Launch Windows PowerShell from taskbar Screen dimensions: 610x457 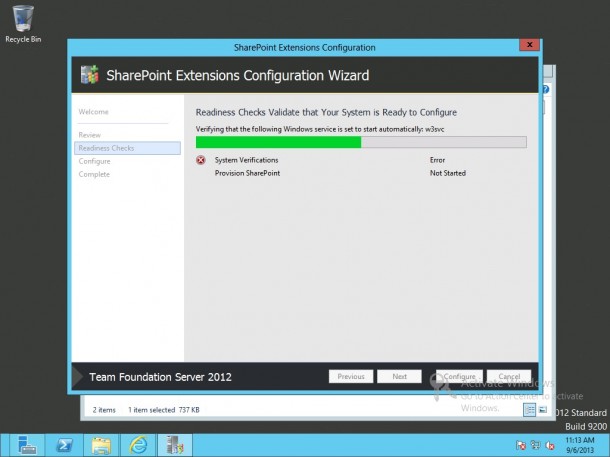[x=64, y=445]
